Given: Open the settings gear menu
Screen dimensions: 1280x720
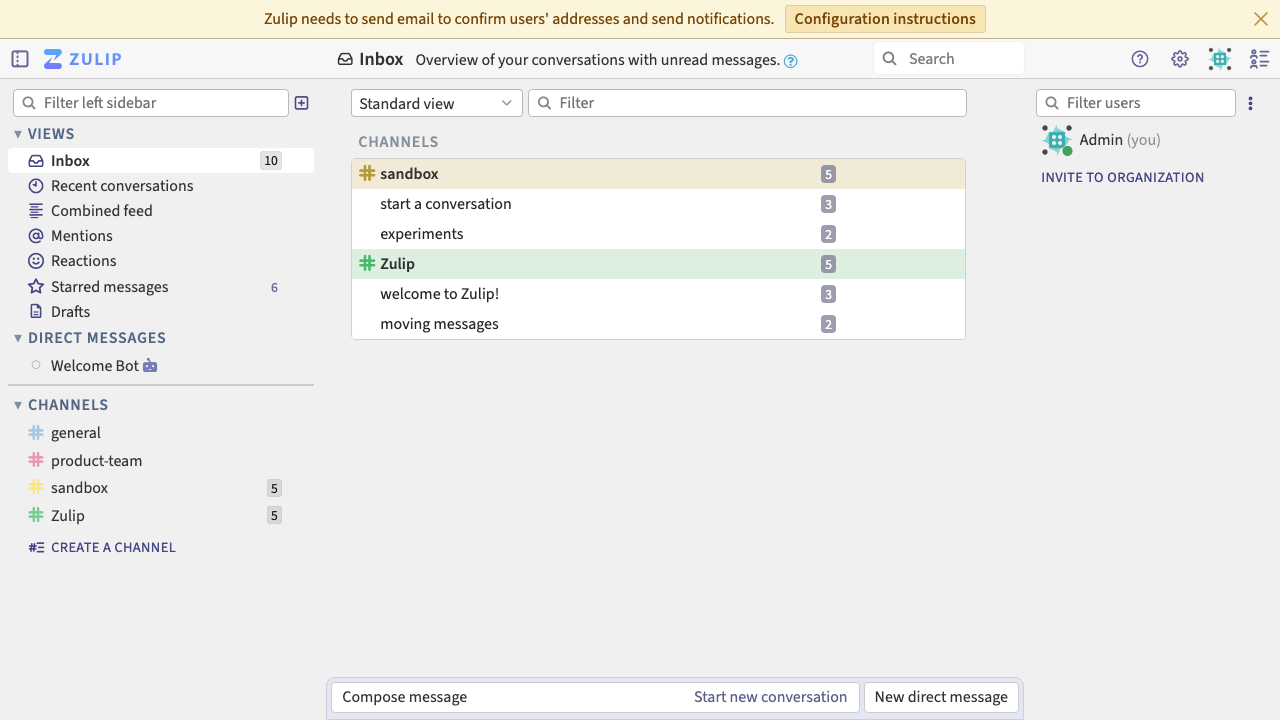Looking at the screenshot, I should 1180,59.
